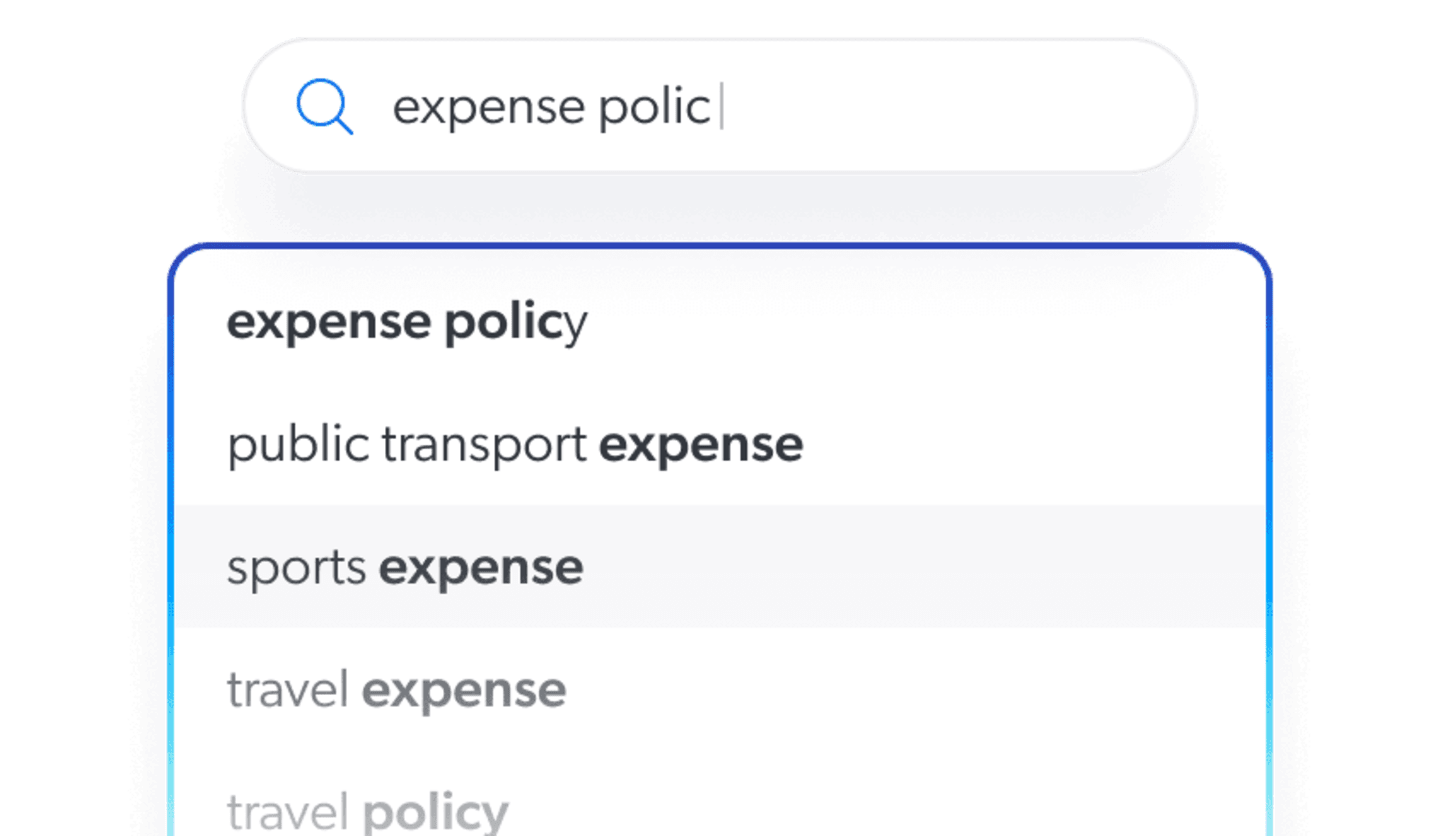Click the word "travel" in "travel expense"

(287, 690)
